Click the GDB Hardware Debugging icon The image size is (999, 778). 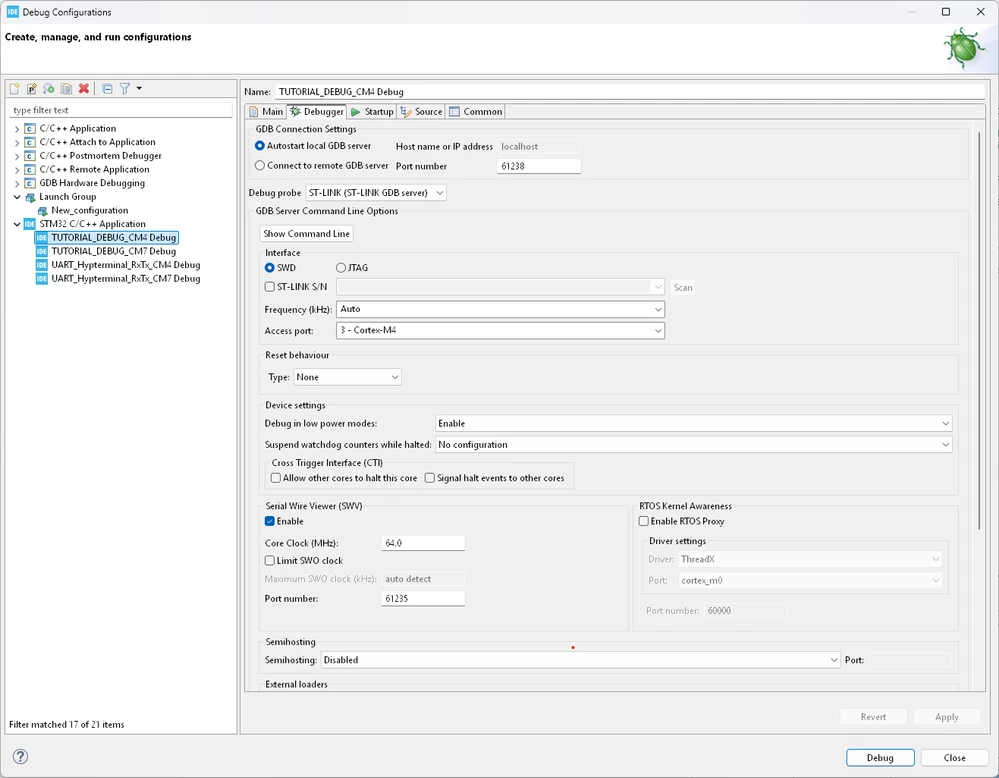click(x=29, y=183)
